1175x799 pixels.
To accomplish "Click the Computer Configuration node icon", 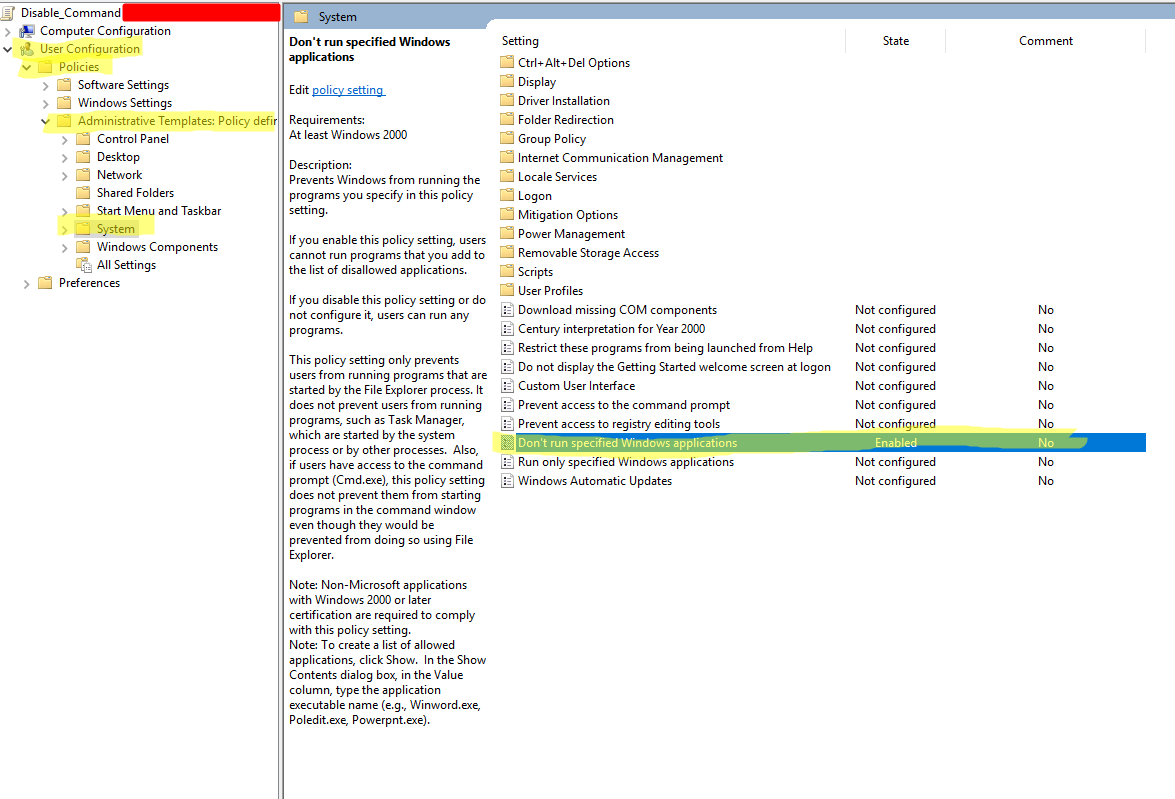I will point(27,31).
